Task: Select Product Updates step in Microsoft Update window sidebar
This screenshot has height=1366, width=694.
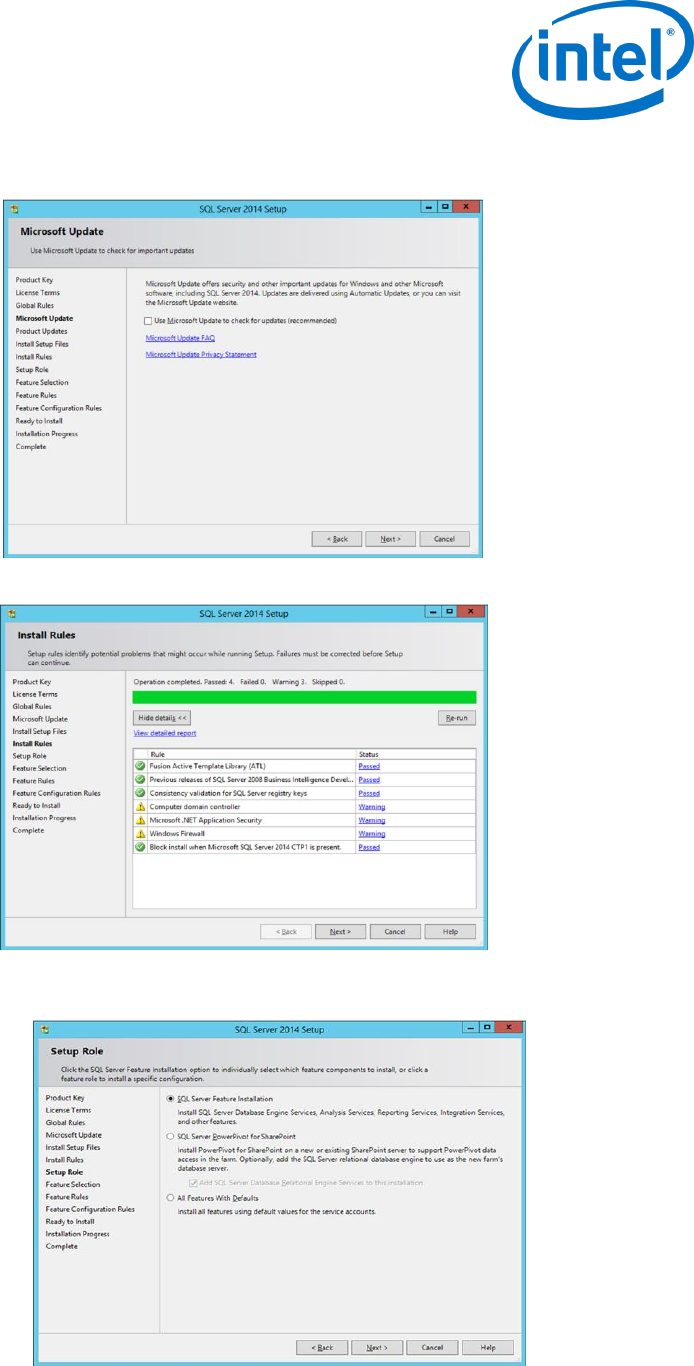Action: (42, 331)
